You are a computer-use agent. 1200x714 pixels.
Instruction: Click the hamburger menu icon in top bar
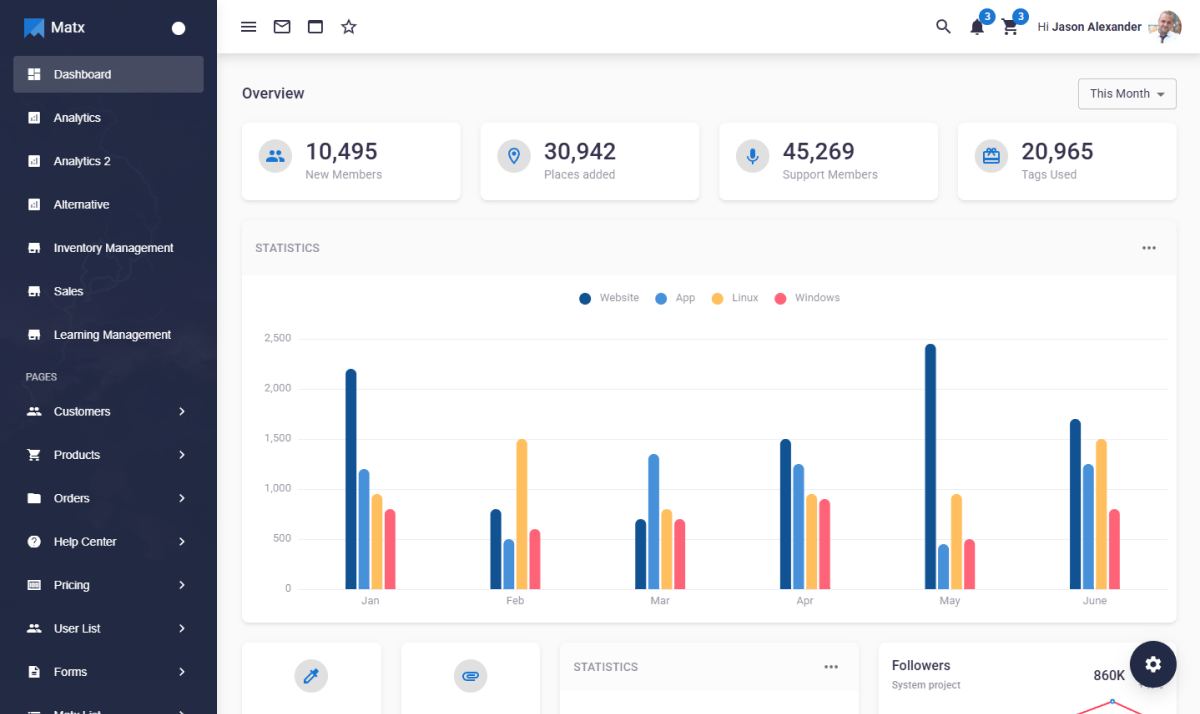pos(249,27)
